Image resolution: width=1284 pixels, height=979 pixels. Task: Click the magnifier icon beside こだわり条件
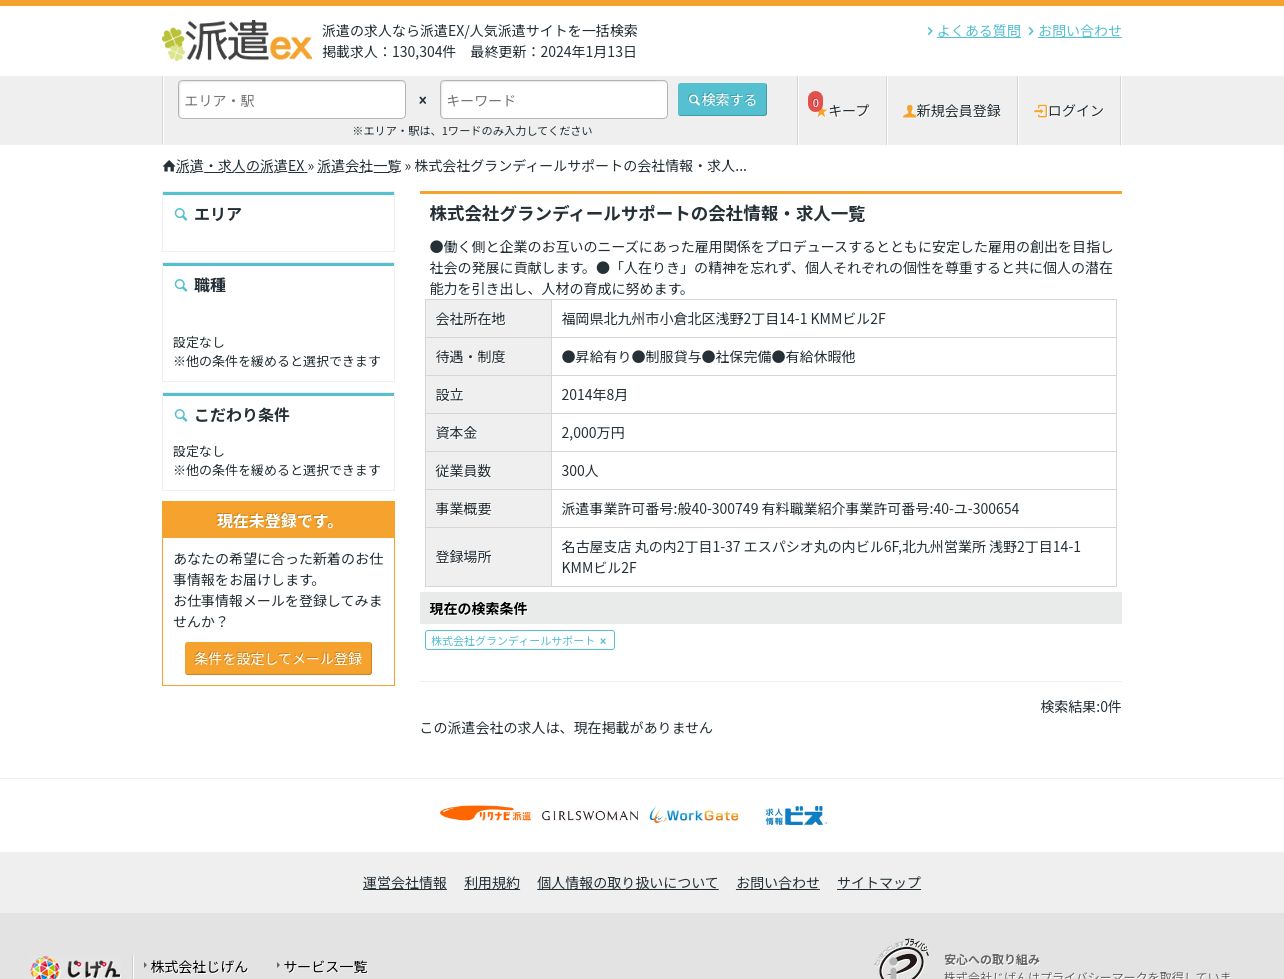tap(181, 415)
